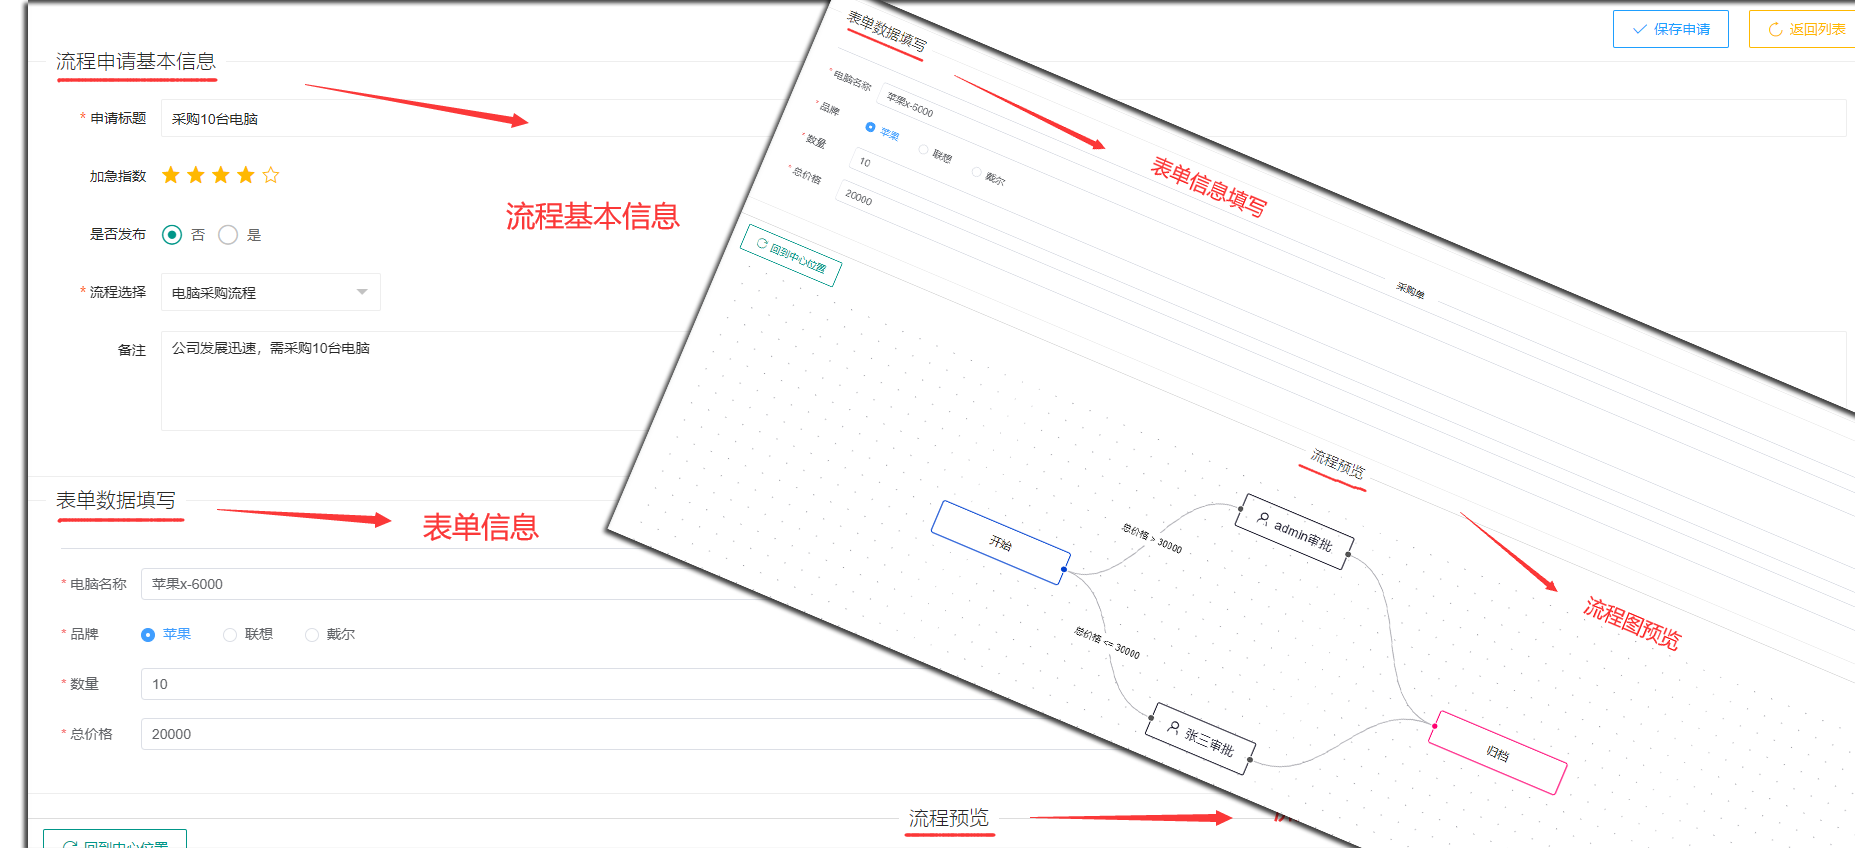1855x848 pixels.
Task: Click the refresh icon on 返回列表
Action: 1775,29
